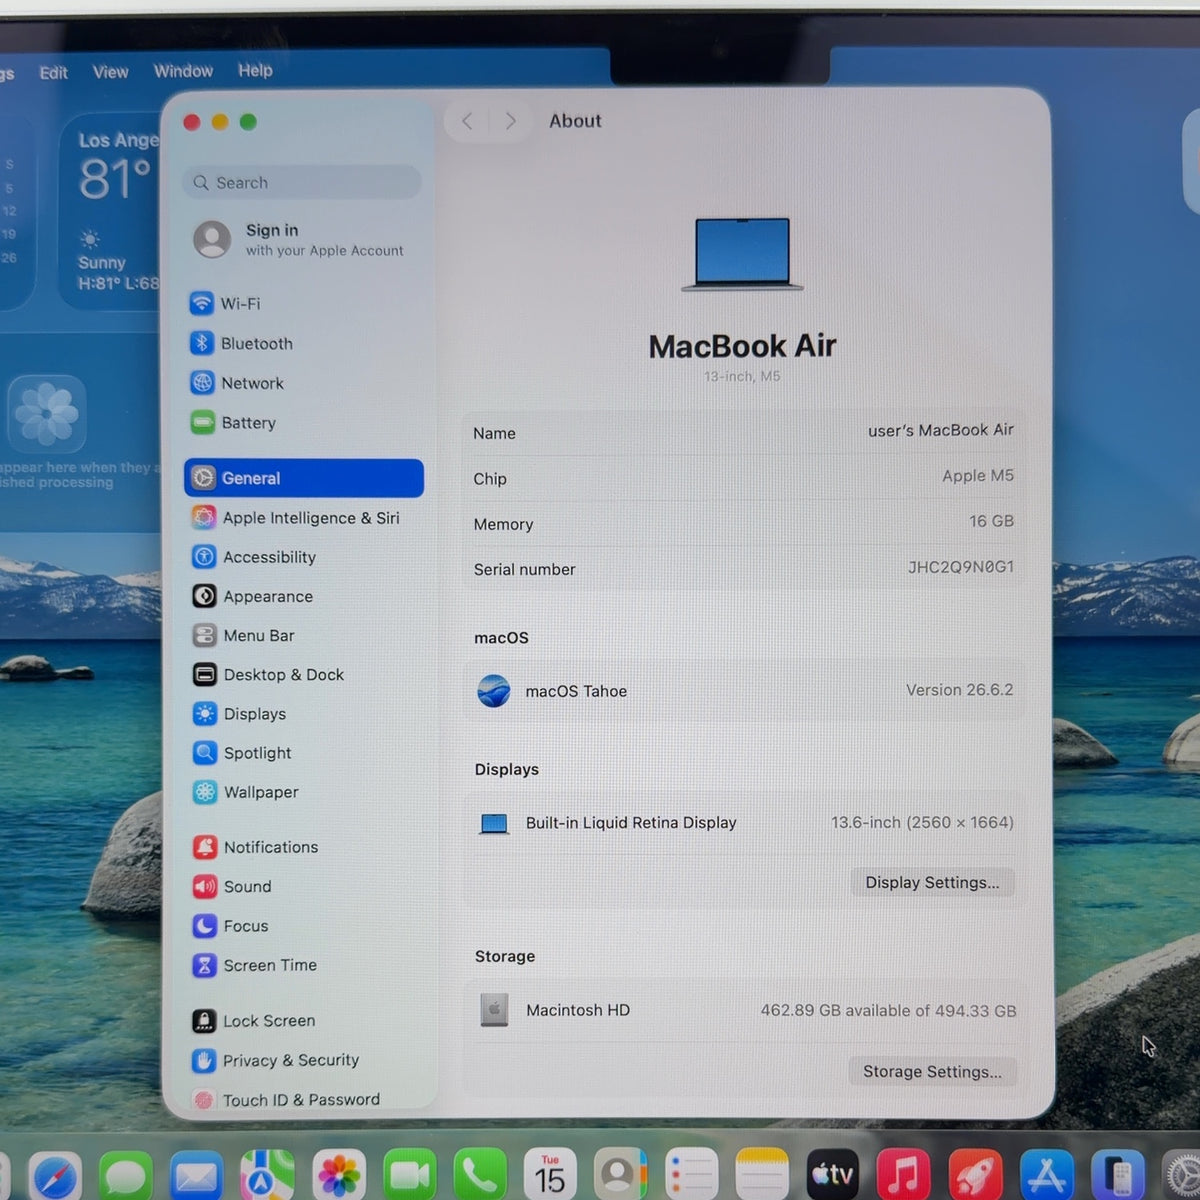The image size is (1200, 1200).
Task: Open Mail from the Dock
Action: (x=196, y=1176)
